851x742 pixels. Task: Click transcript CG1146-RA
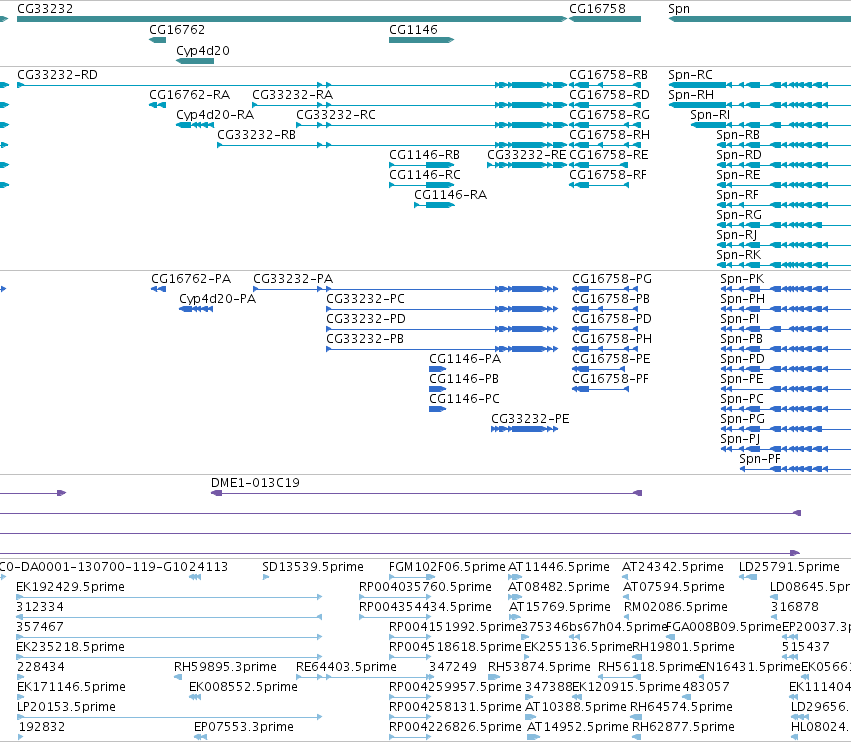450,195
